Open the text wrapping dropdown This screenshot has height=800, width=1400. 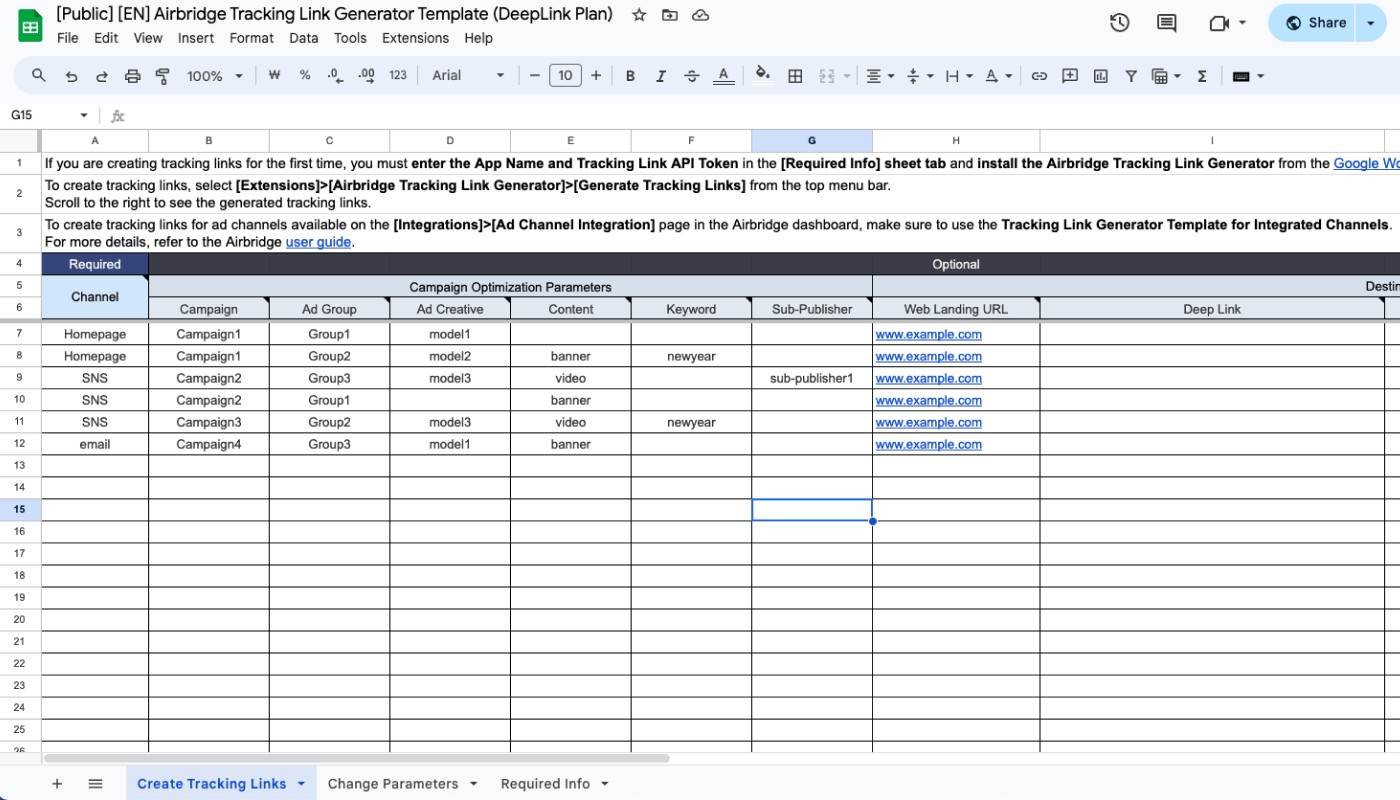(959, 76)
